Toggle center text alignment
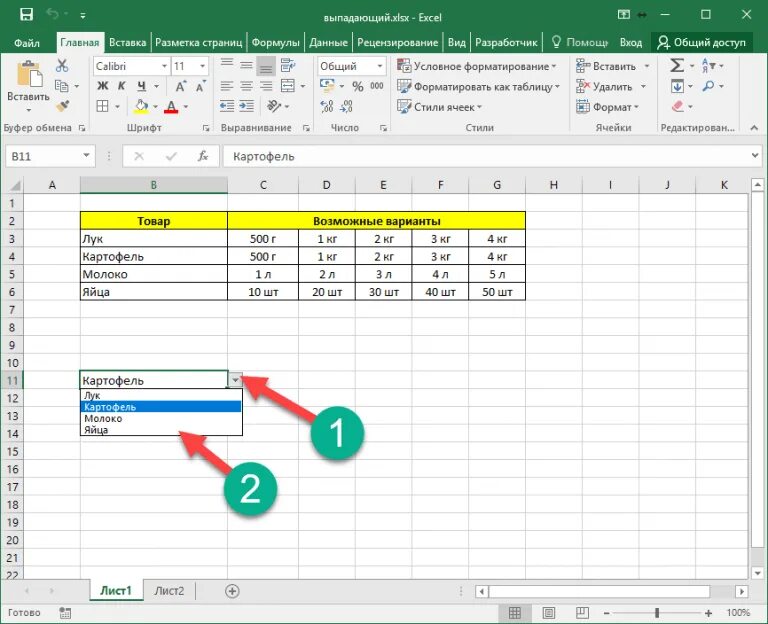 [x=246, y=86]
